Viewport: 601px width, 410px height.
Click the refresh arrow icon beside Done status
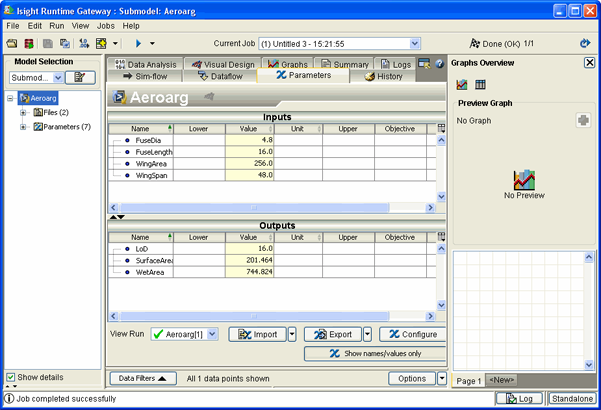[x=585, y=44]
